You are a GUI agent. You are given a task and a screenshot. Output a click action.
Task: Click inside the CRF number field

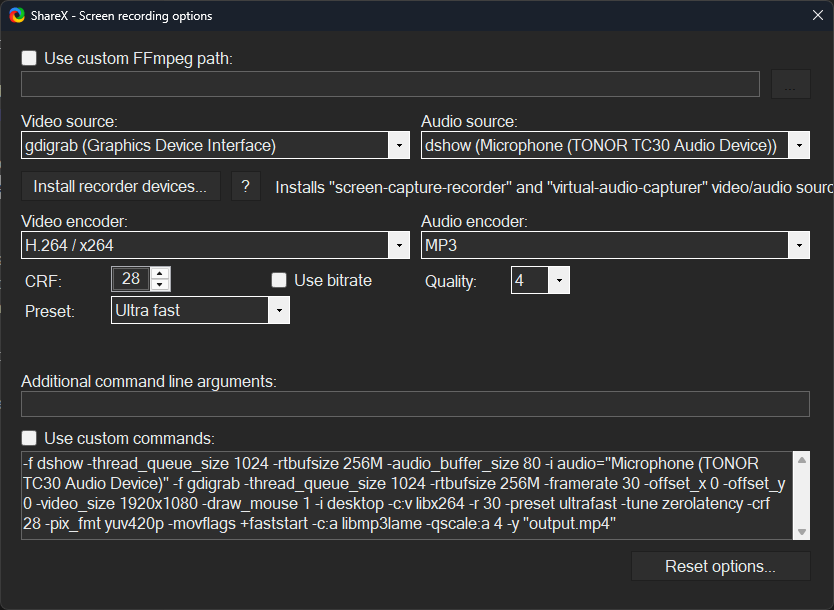point(131,280)
